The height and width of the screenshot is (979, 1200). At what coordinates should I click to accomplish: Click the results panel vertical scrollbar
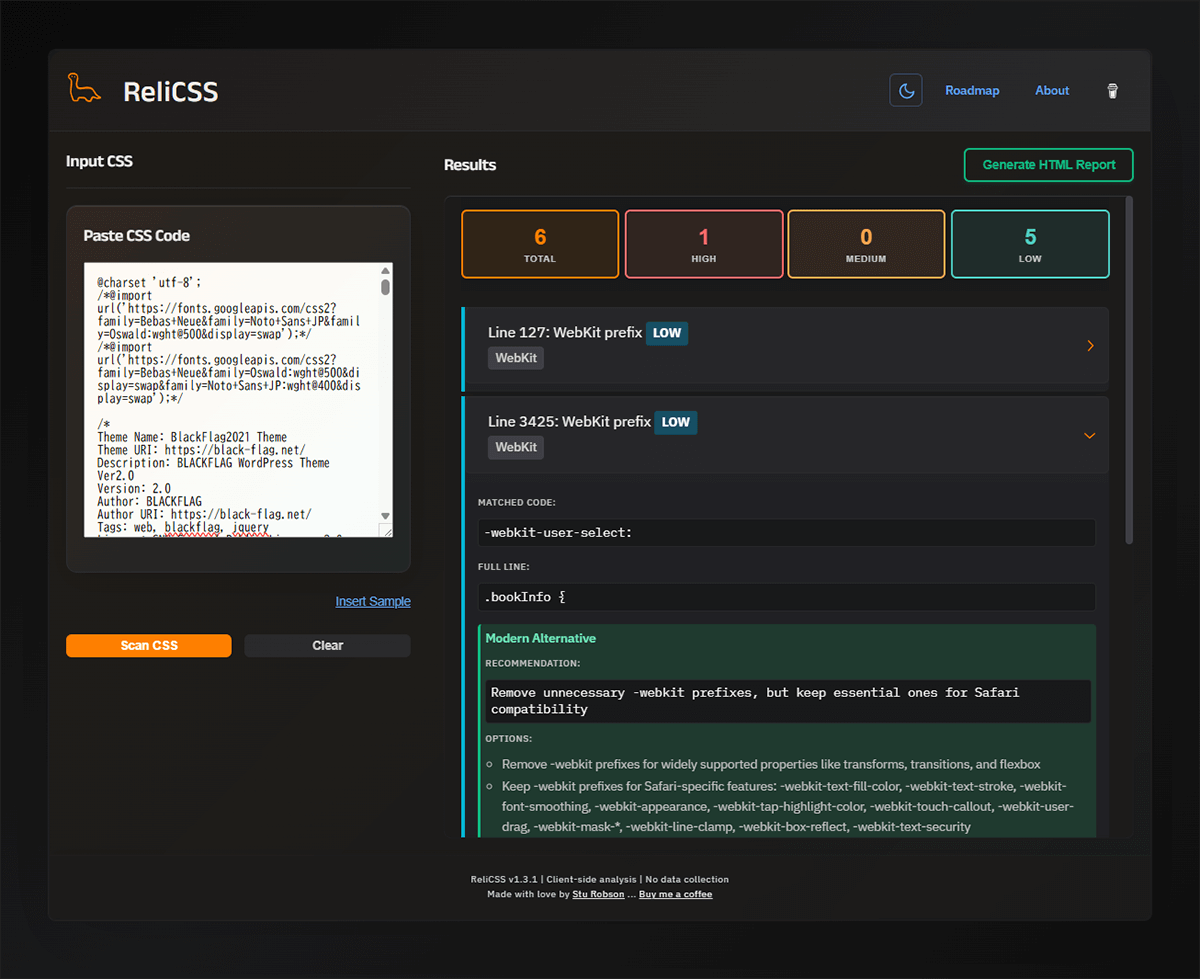pyautogui.click(x=1129, y=370)
